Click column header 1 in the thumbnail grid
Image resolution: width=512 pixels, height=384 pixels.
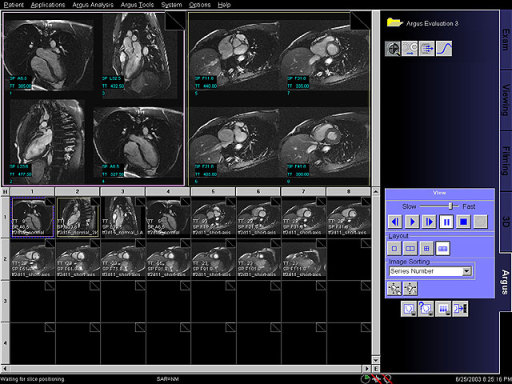click(32, 191)
